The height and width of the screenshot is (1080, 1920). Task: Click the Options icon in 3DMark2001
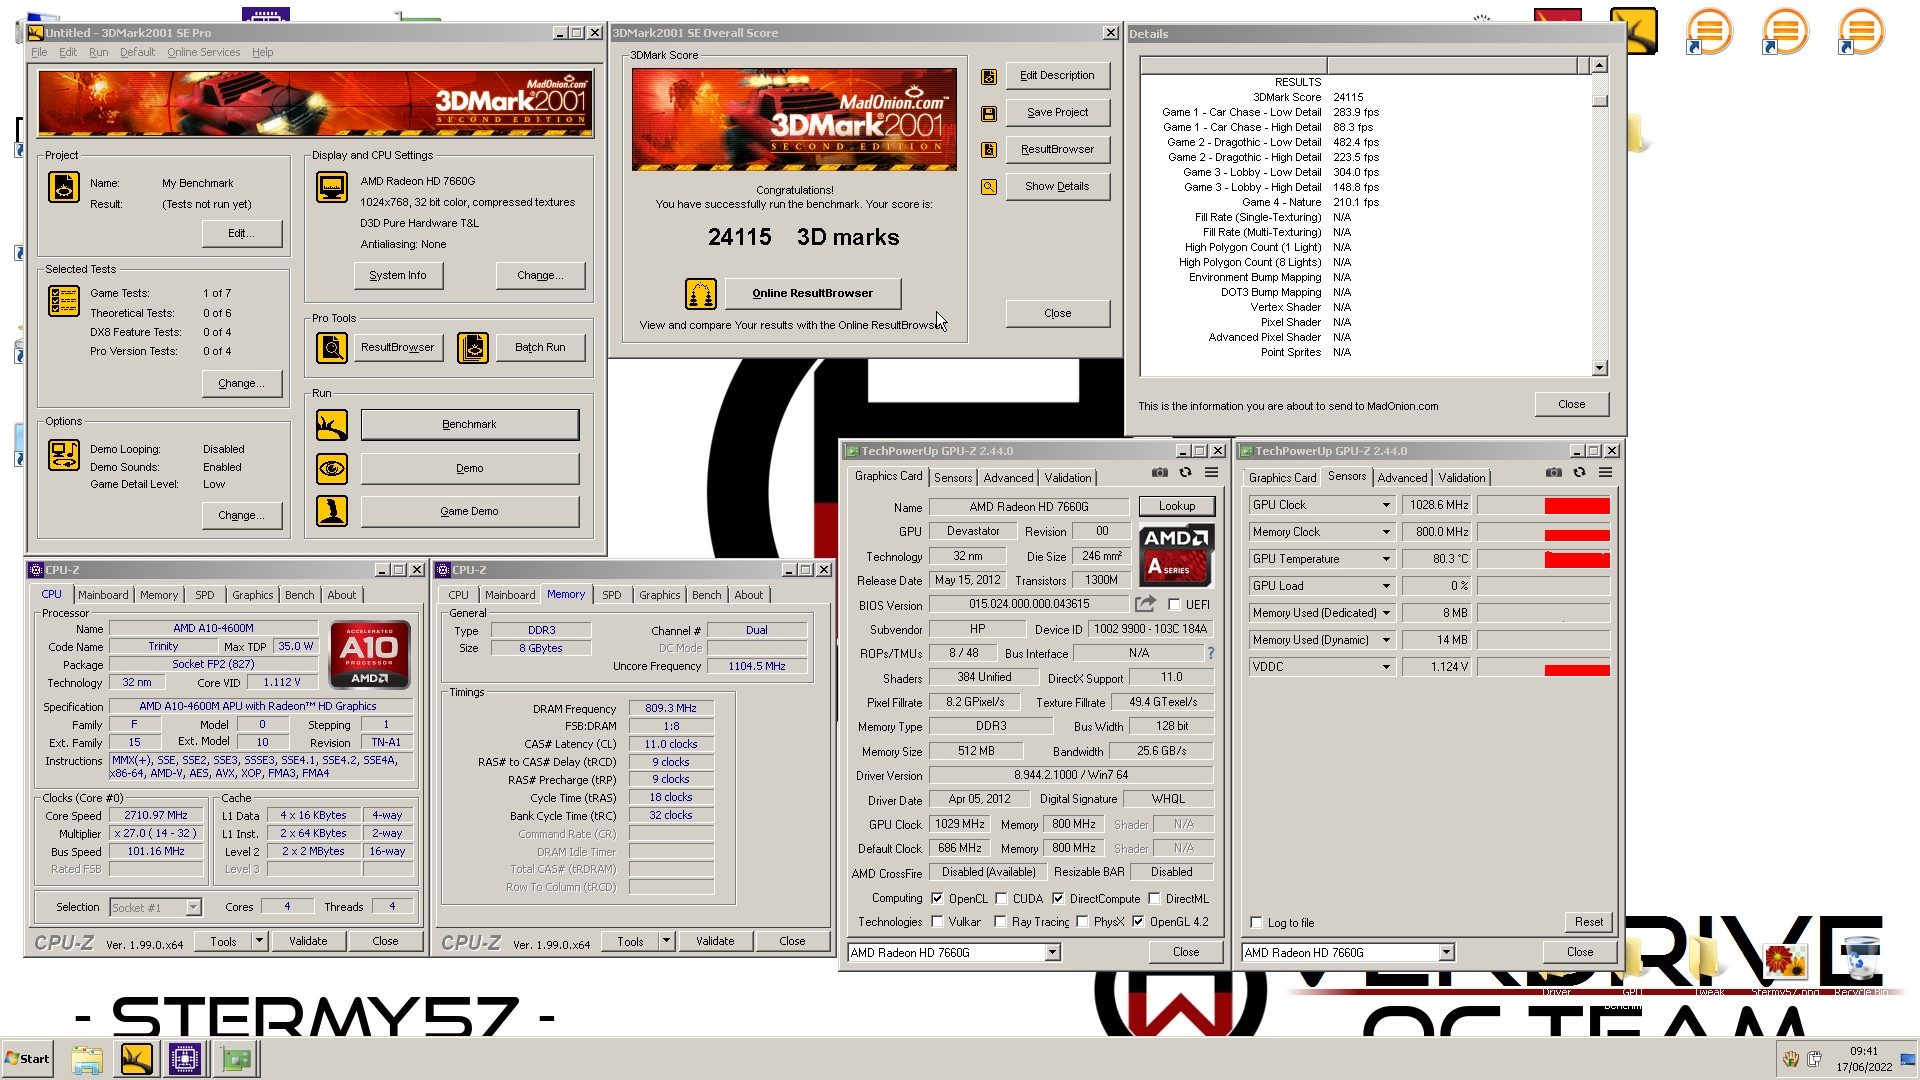64,455
